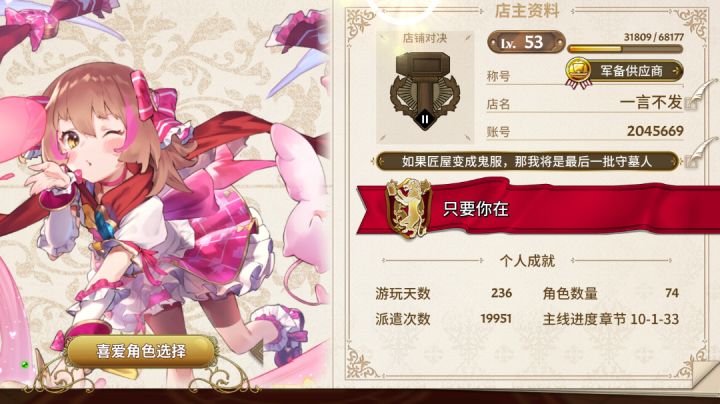Click the experience progress bar
The image size is (720, 404).
coord(625,49)
